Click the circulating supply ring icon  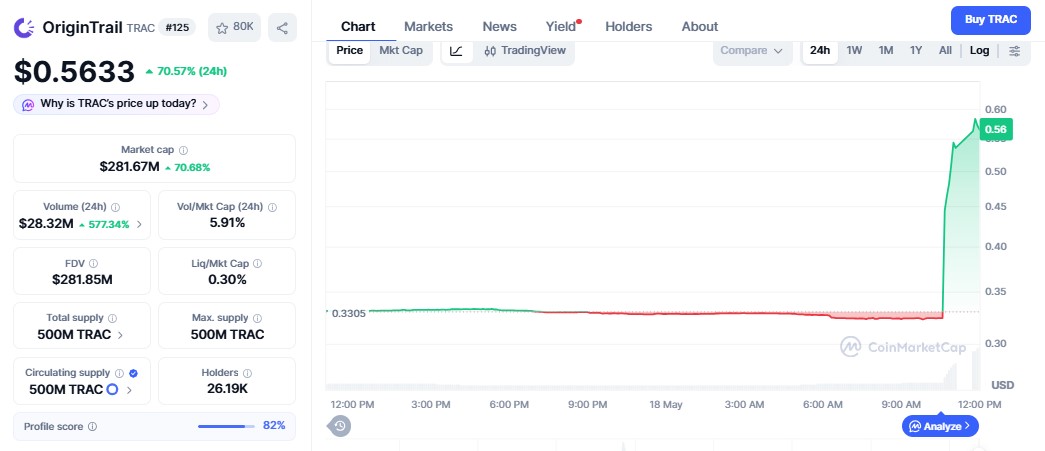click(112, 390)
